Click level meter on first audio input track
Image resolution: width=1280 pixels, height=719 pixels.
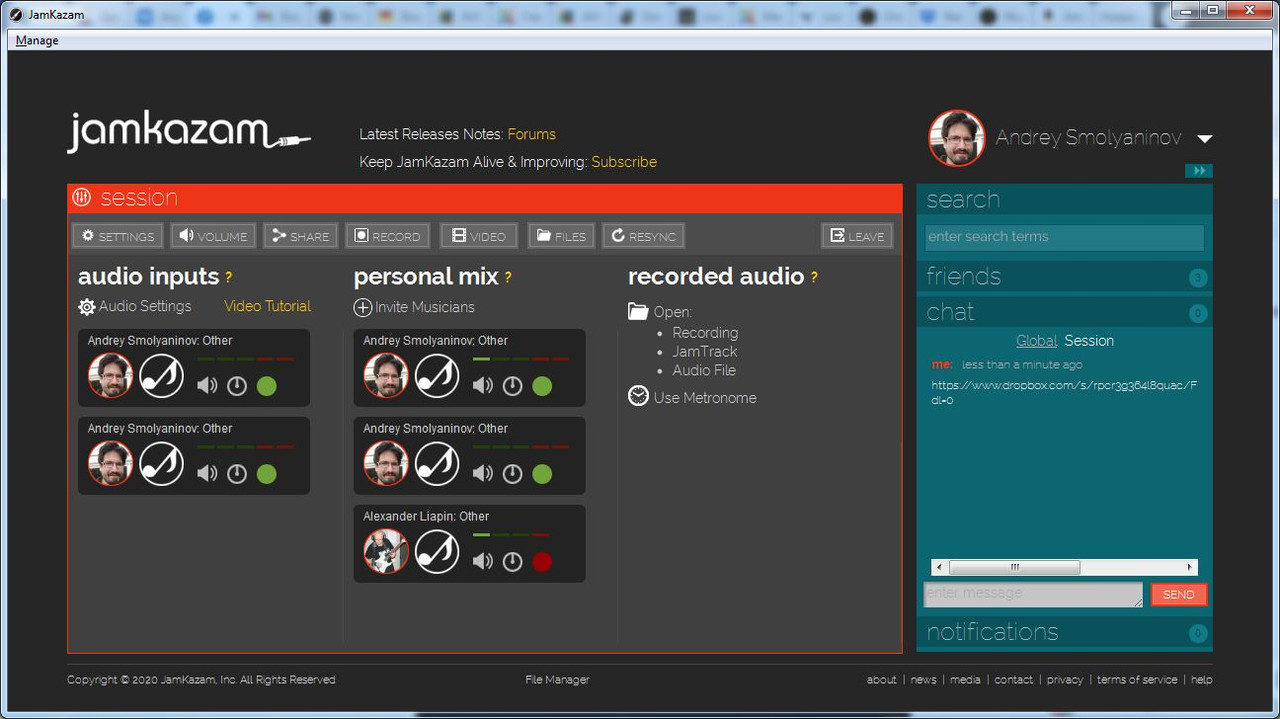(x=245, y=359)
